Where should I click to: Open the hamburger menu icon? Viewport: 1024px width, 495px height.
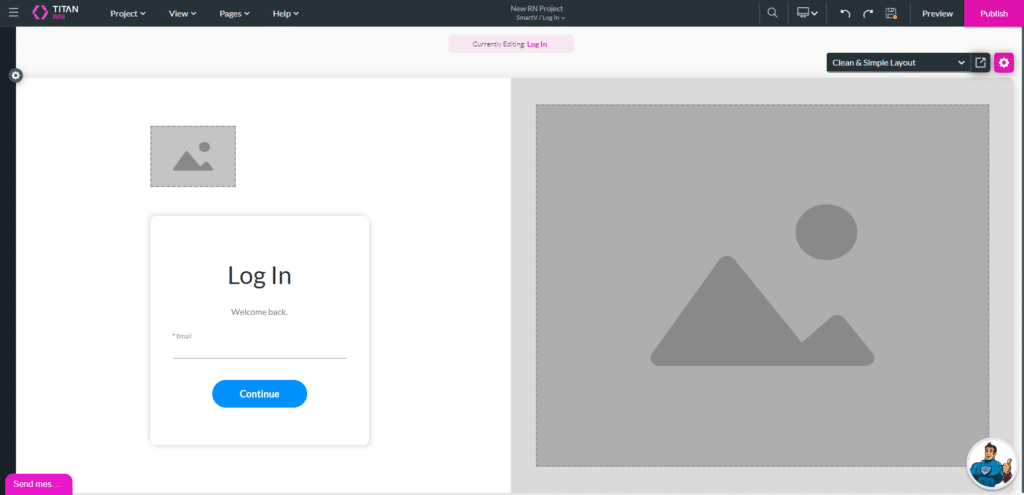(x=13, y=13)
